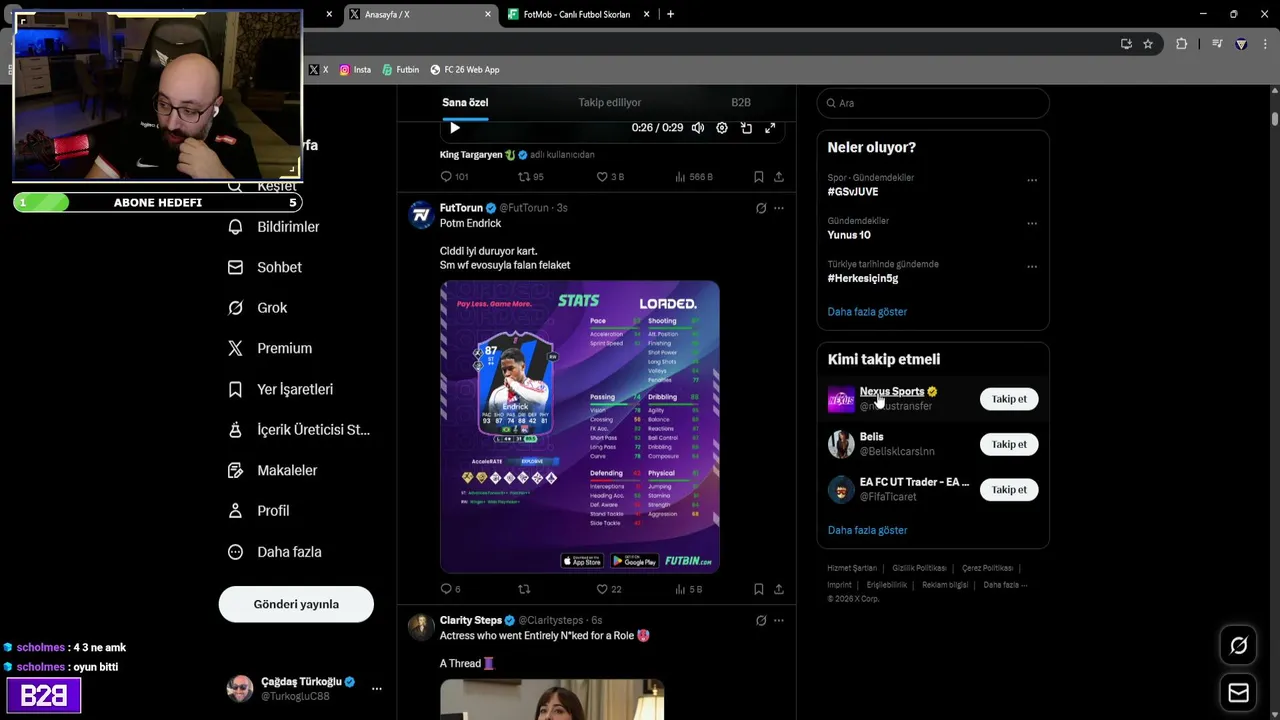The width and height of the screenshot is (1280, 720).
Task: Open options for Yunus 10 trend
Action: [x=1032, y=223]
